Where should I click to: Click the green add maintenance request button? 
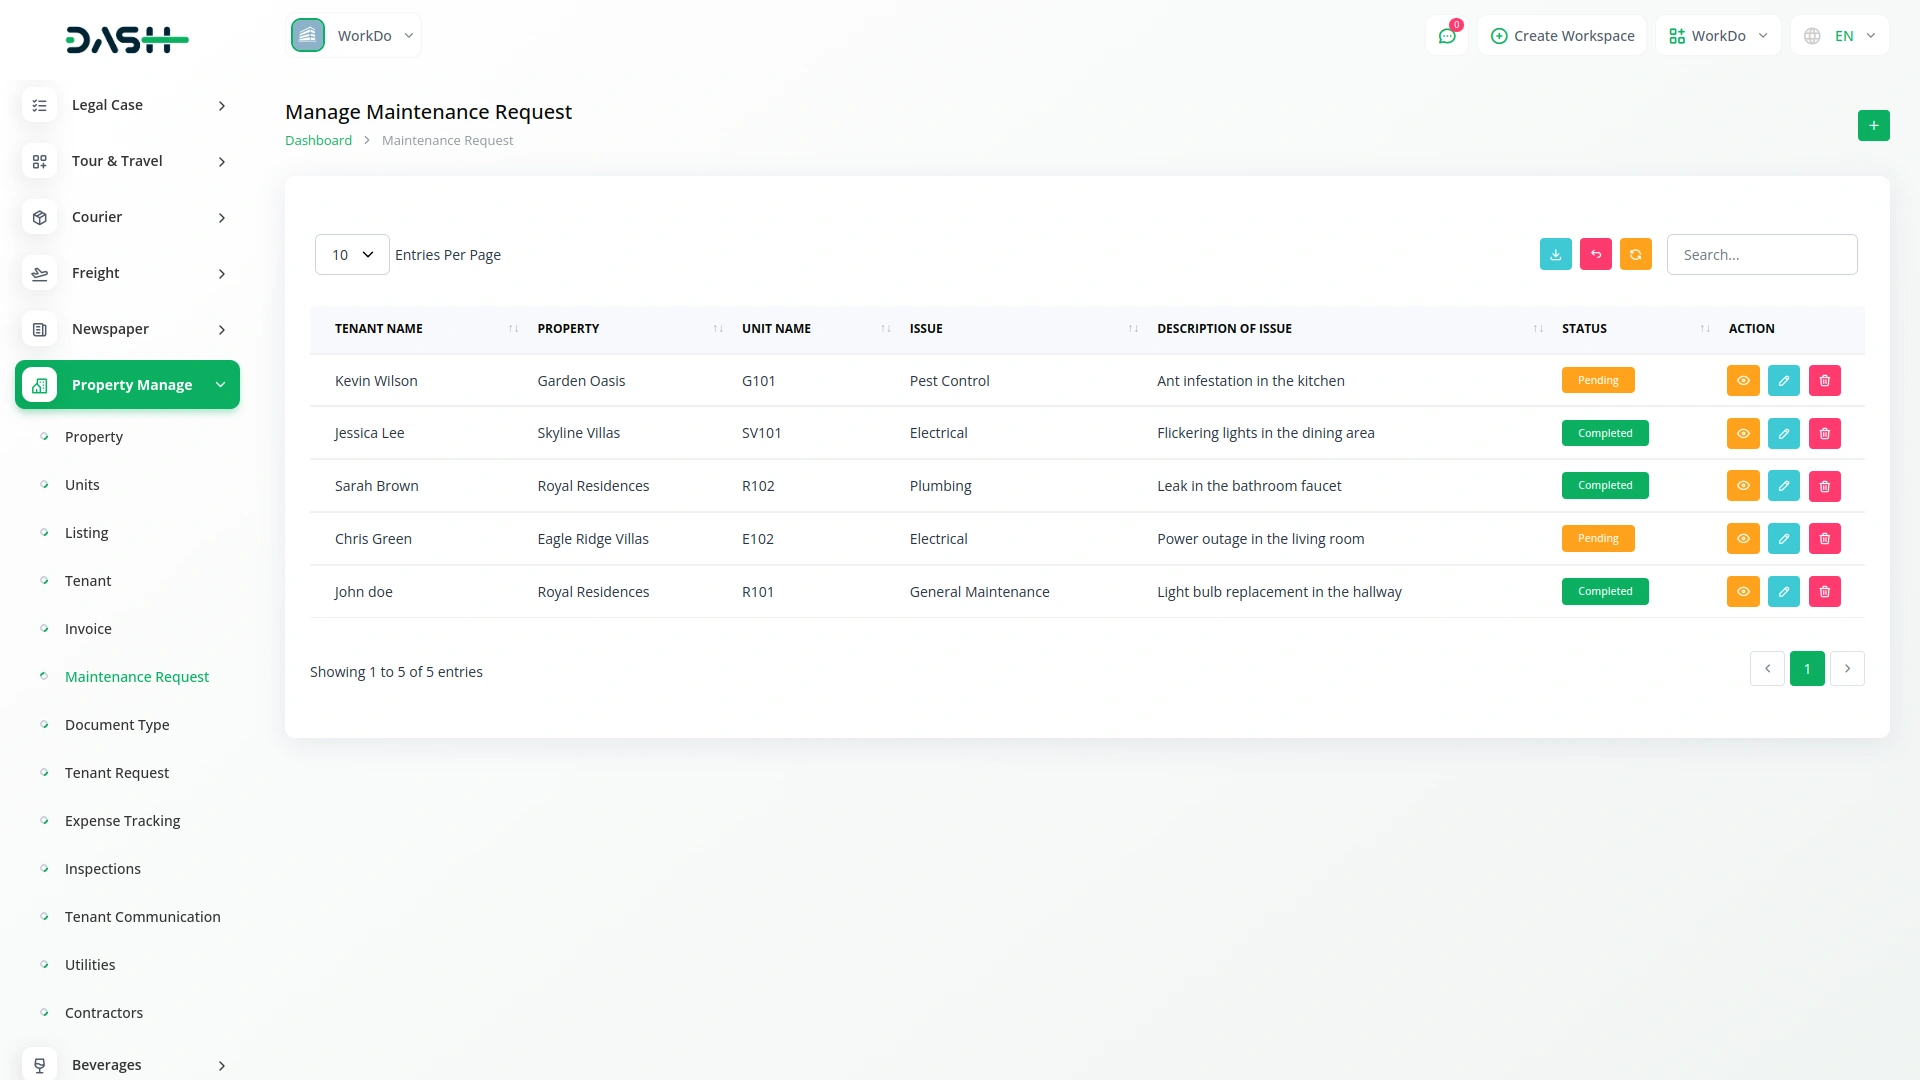(x=1873, y=126)
